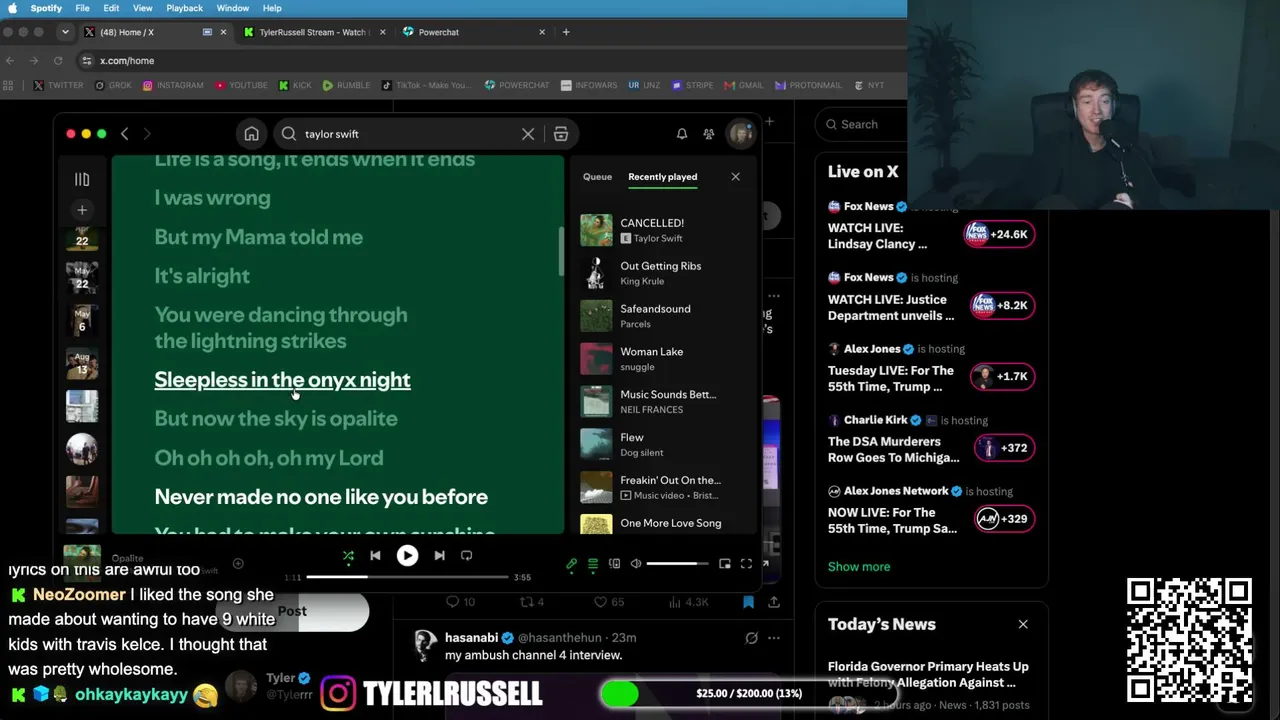Open Spotify profile avatar menu
The width and height of the screenshot is (1280, 720).
tap(741, 134)
